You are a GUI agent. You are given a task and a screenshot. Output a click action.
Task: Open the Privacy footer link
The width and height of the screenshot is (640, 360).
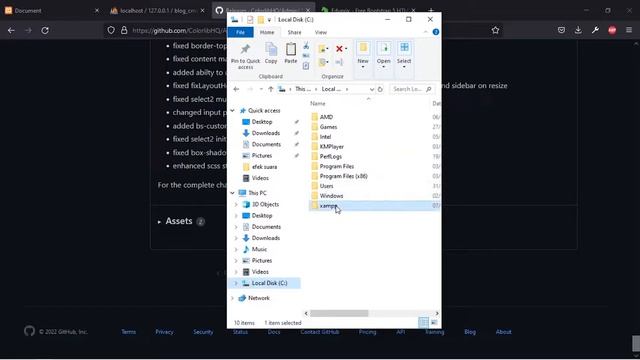164,332
